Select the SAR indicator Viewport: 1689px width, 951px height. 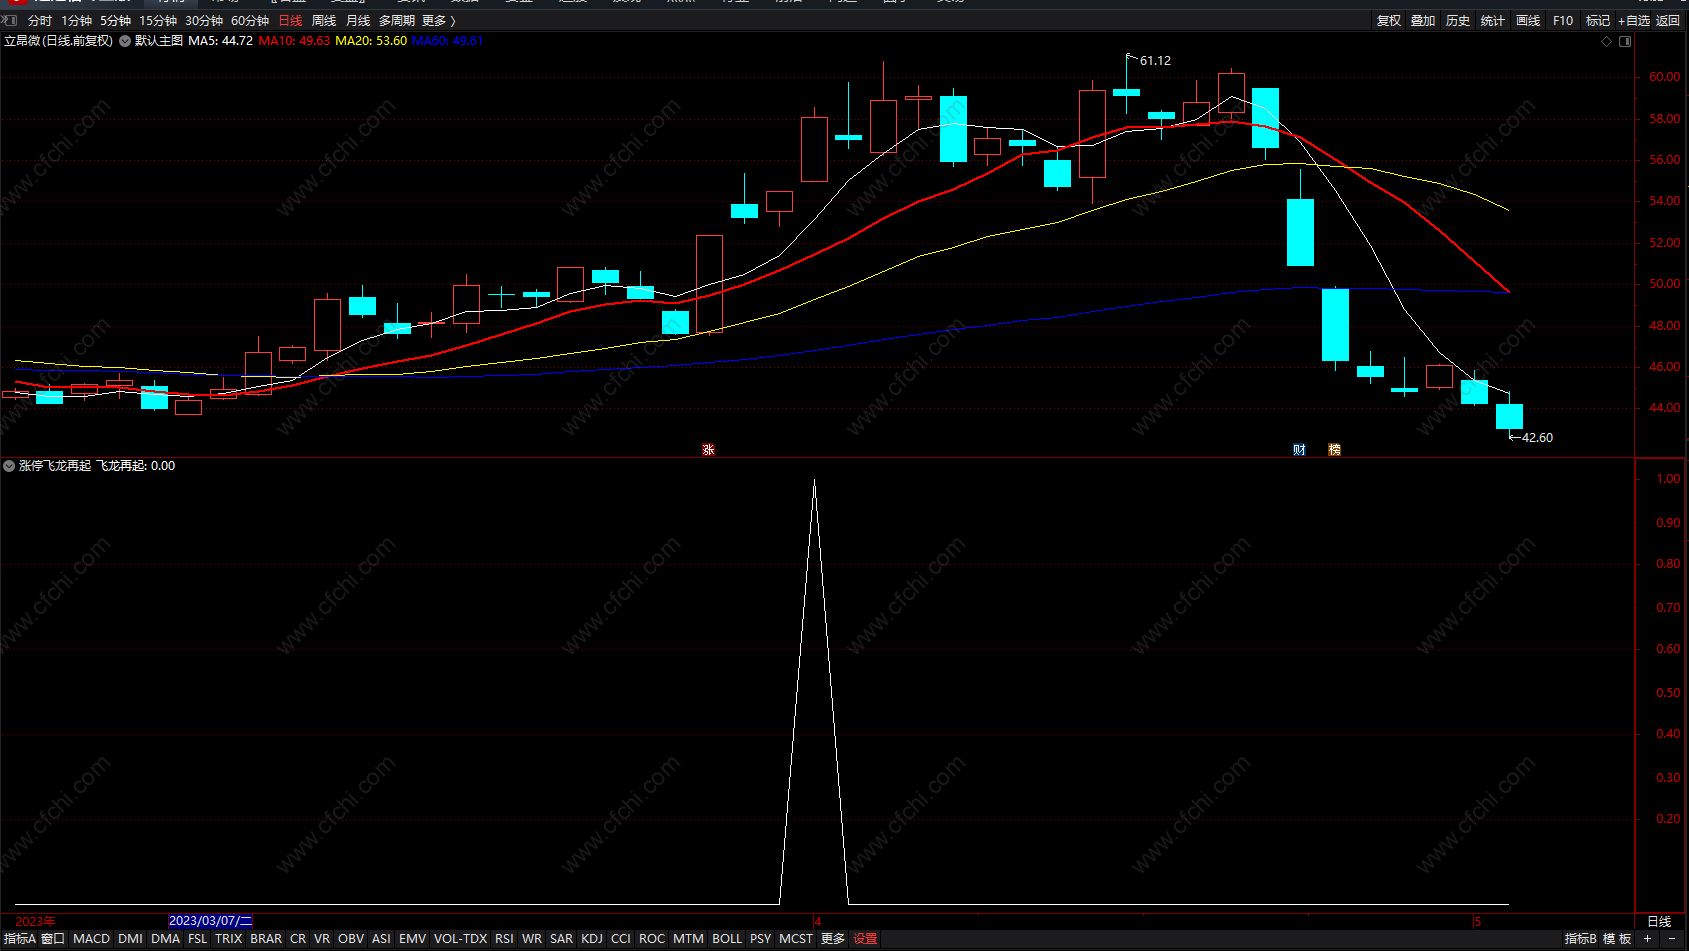coord(562,939)
